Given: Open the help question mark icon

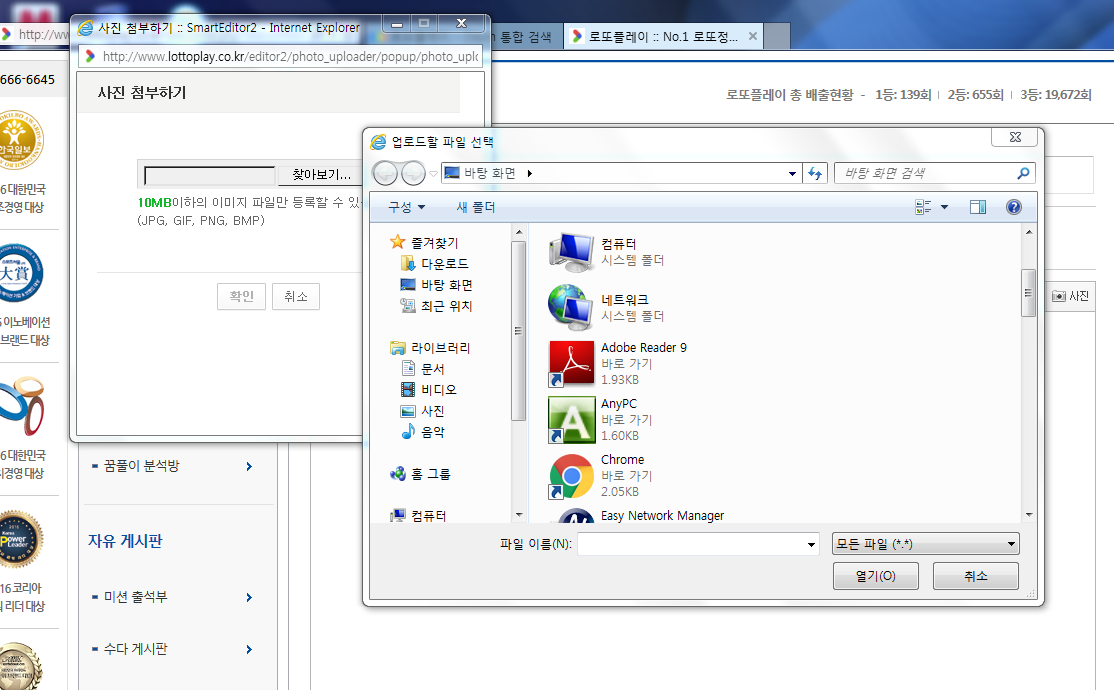Looking at the screenshot, I should coord(1013,207).
